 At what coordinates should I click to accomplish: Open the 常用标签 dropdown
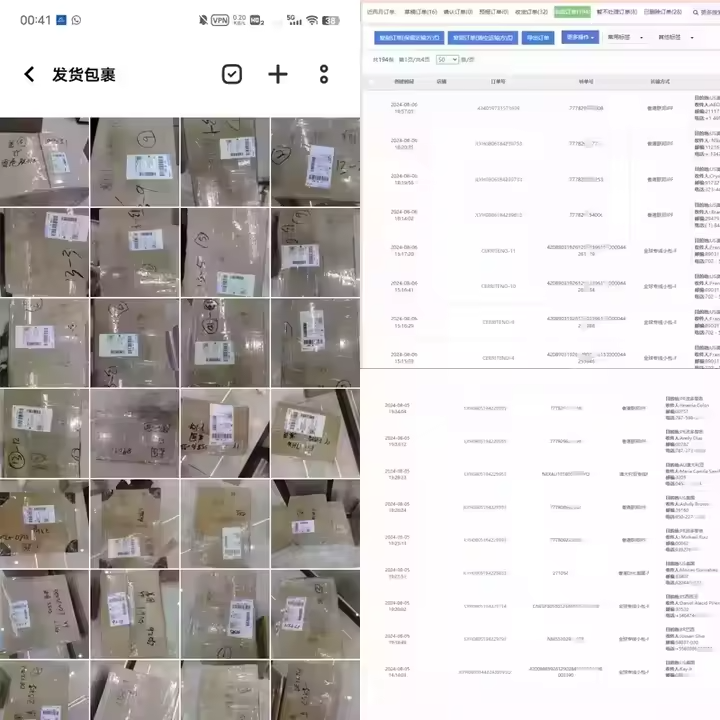pos(625,37)
